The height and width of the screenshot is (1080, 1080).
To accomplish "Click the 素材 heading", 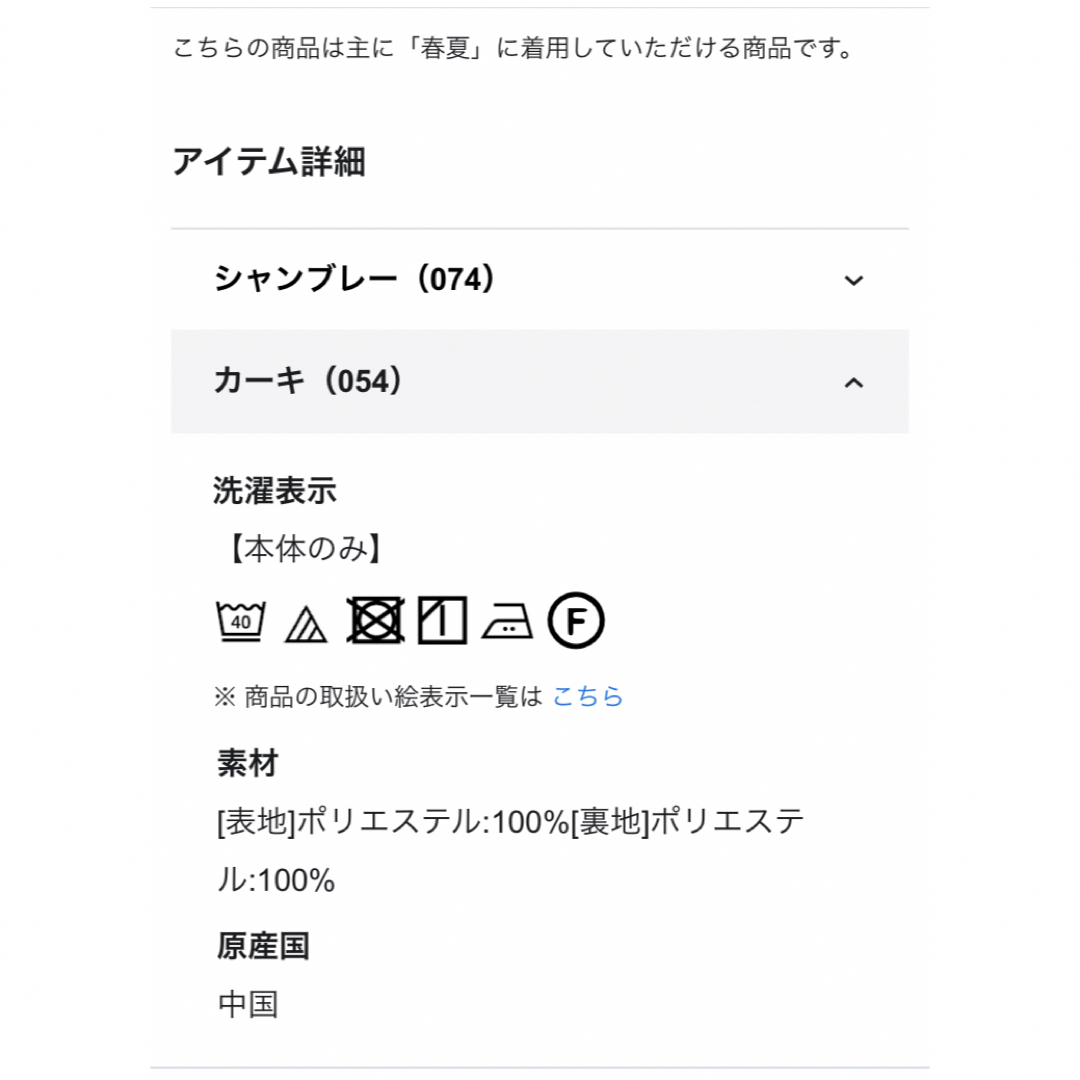I will pos(248,764).
